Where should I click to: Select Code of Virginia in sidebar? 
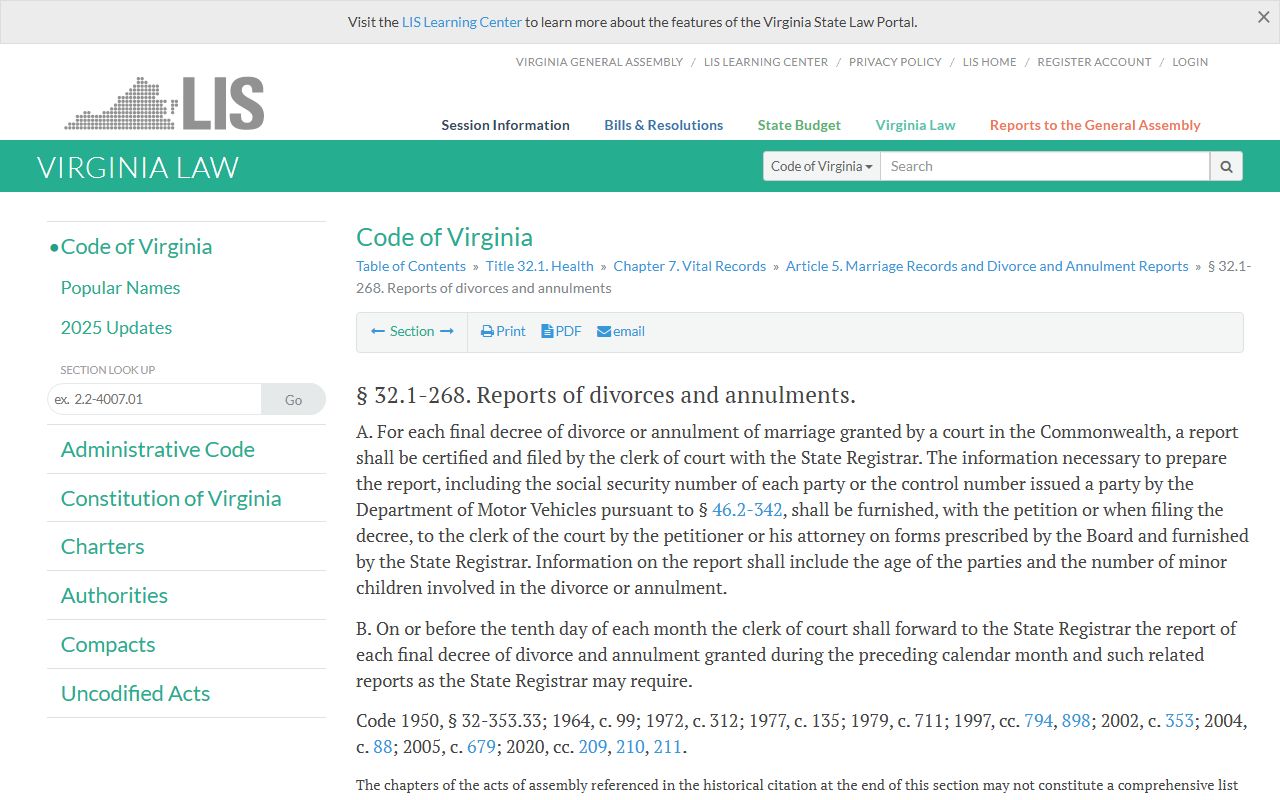tap(136, 246)
